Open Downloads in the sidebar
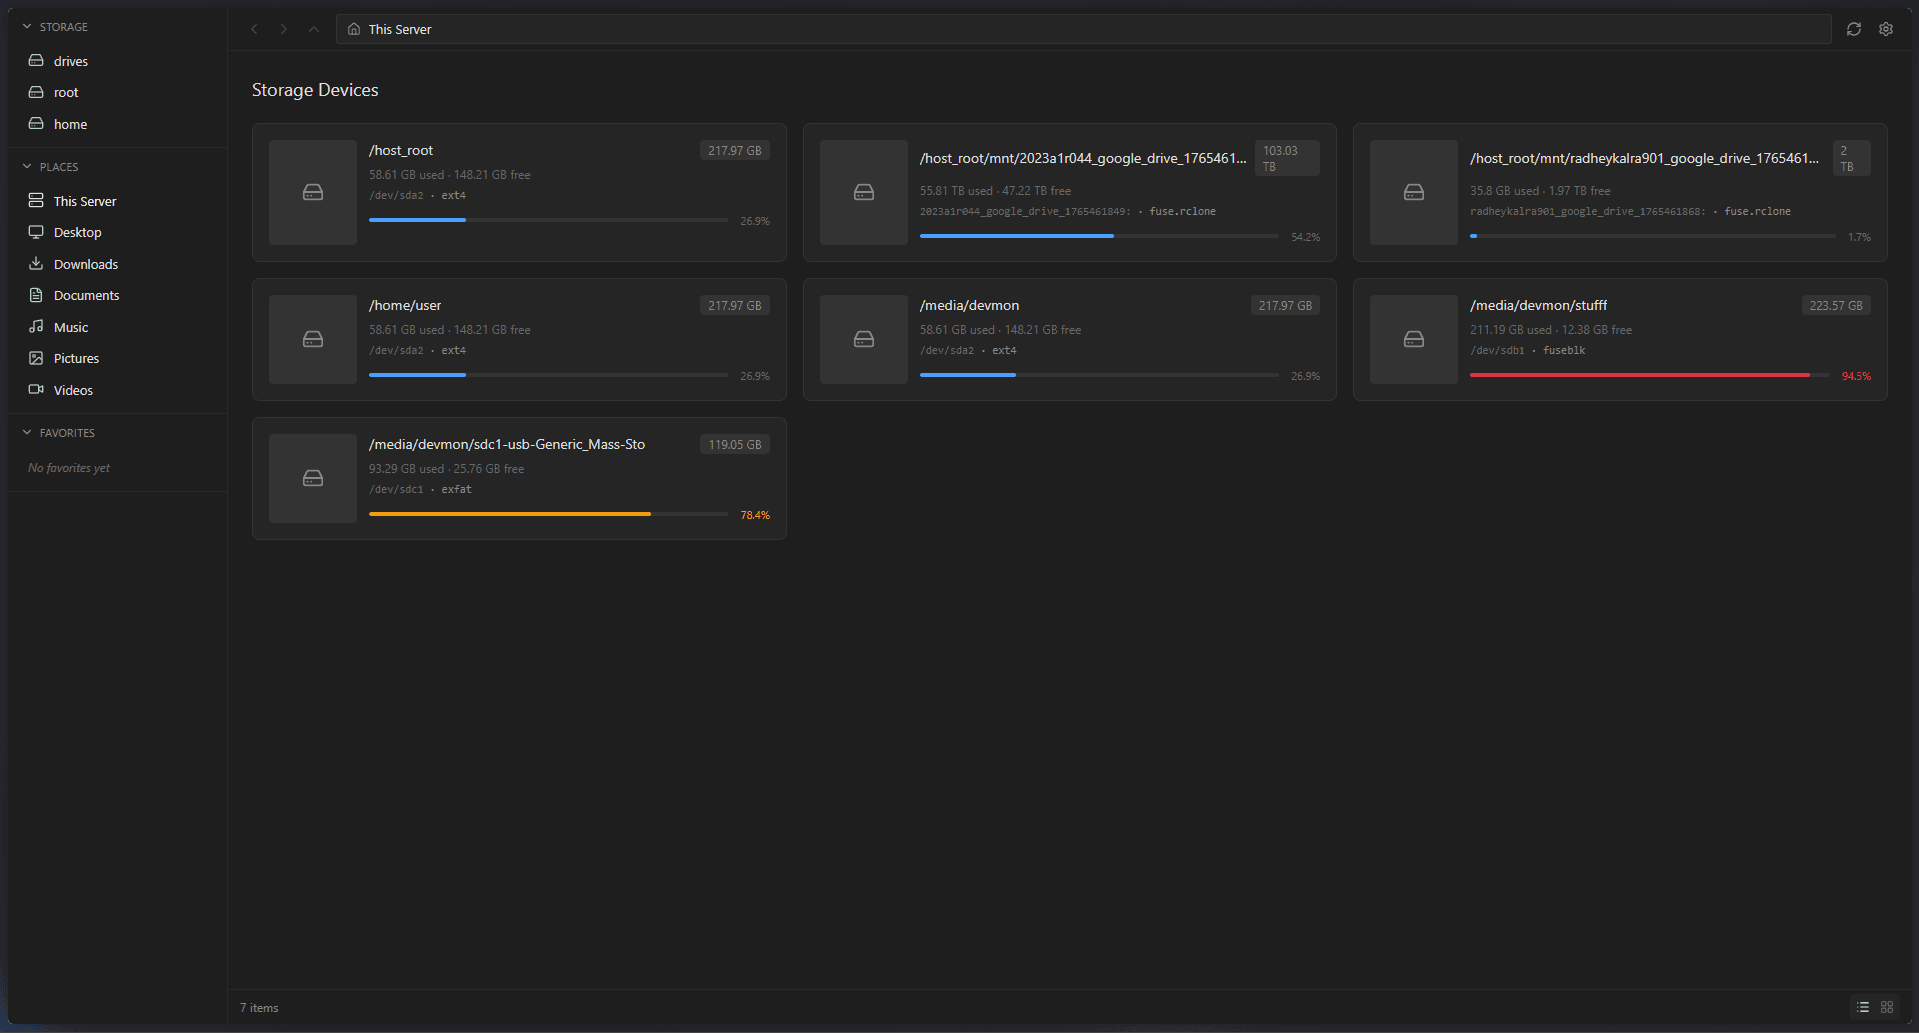The width and height of the screenshot is (1919, 1033). point(85,264)
